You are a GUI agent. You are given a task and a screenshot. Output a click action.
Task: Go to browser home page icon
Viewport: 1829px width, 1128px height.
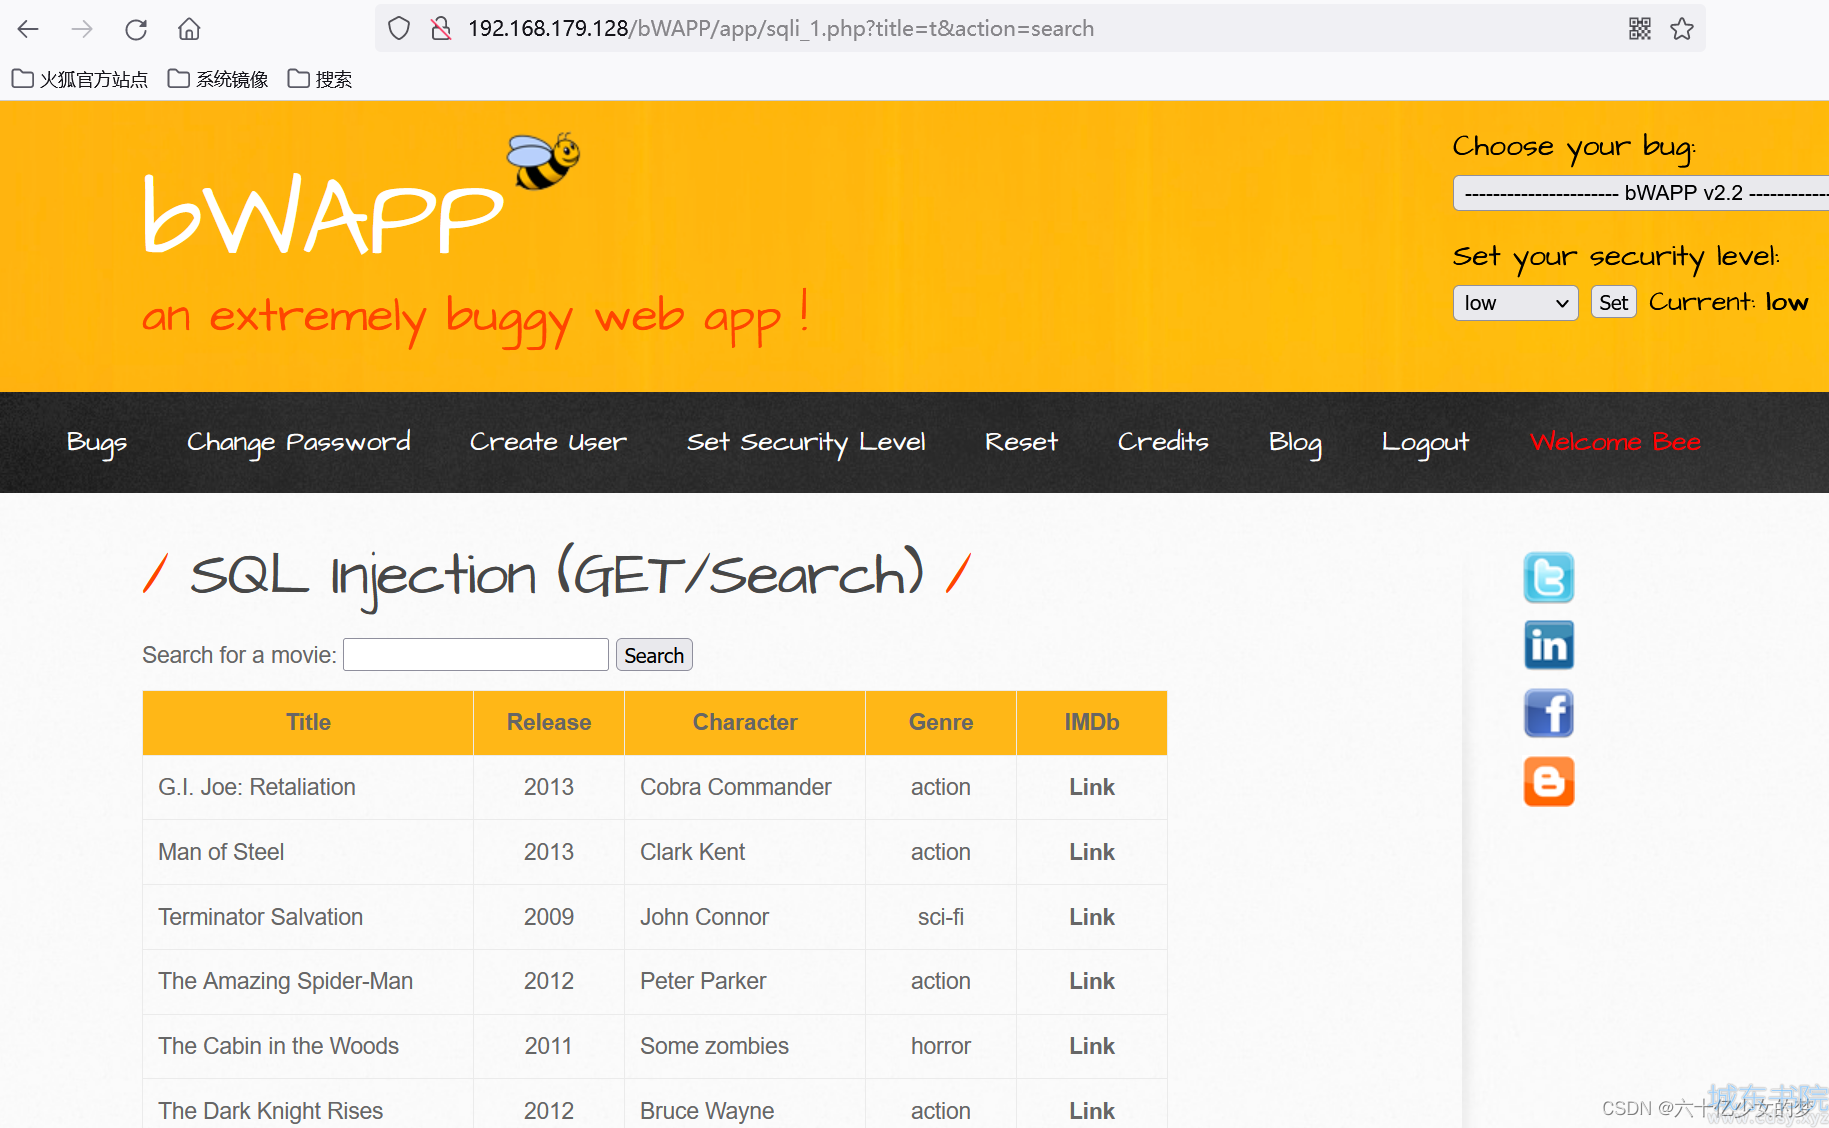tap(189, 29)
